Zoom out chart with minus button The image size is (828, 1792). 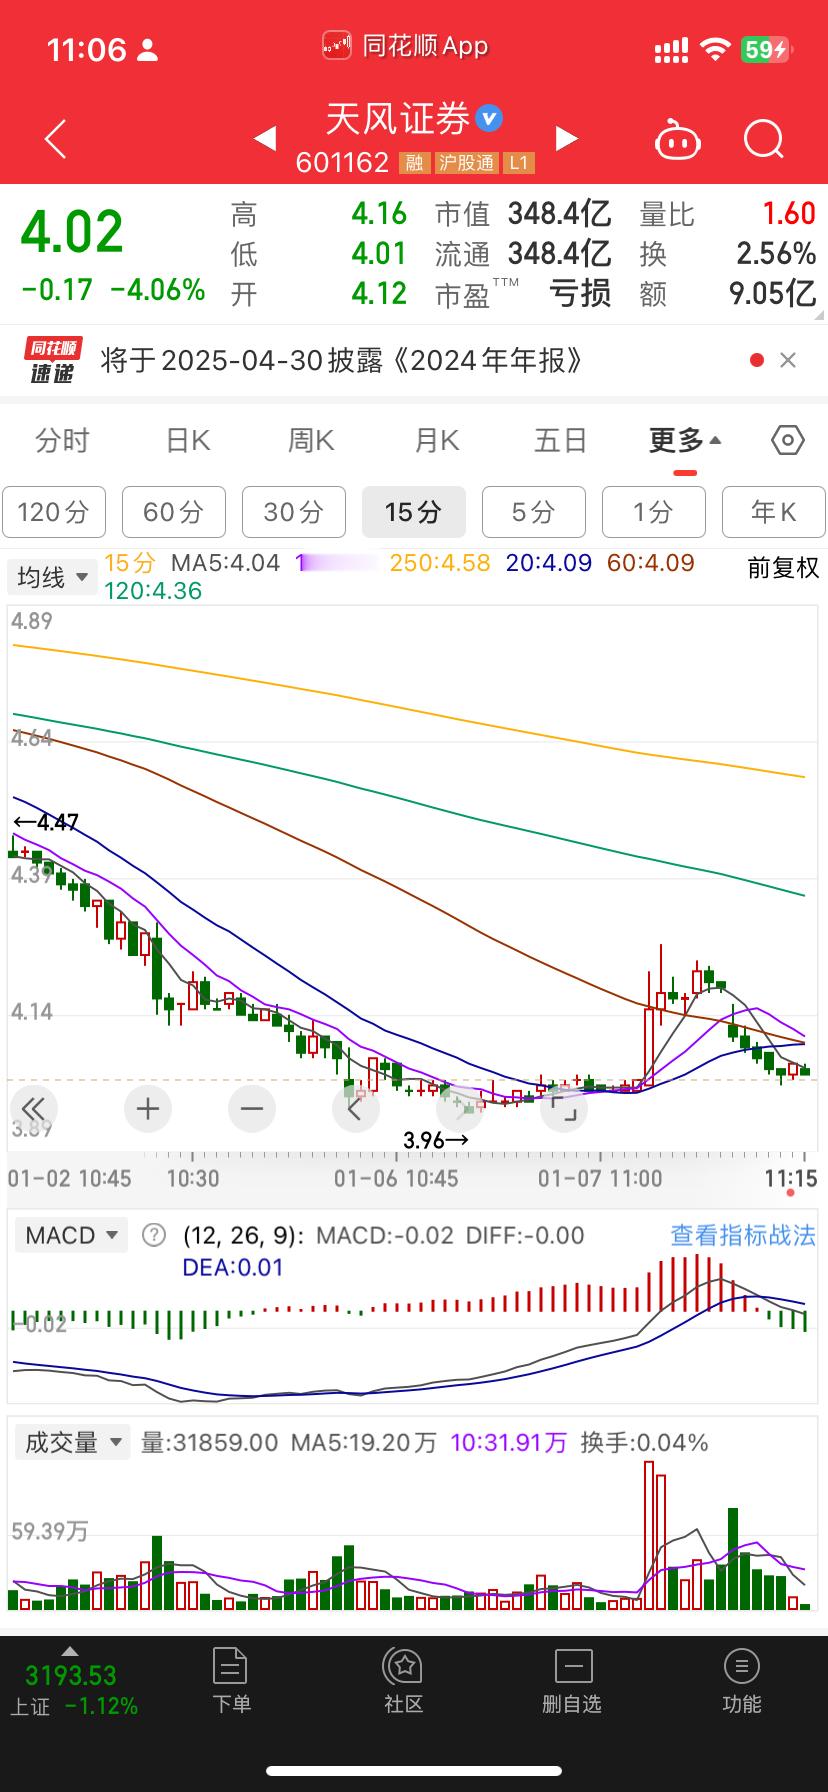(x=252, y=1108)
